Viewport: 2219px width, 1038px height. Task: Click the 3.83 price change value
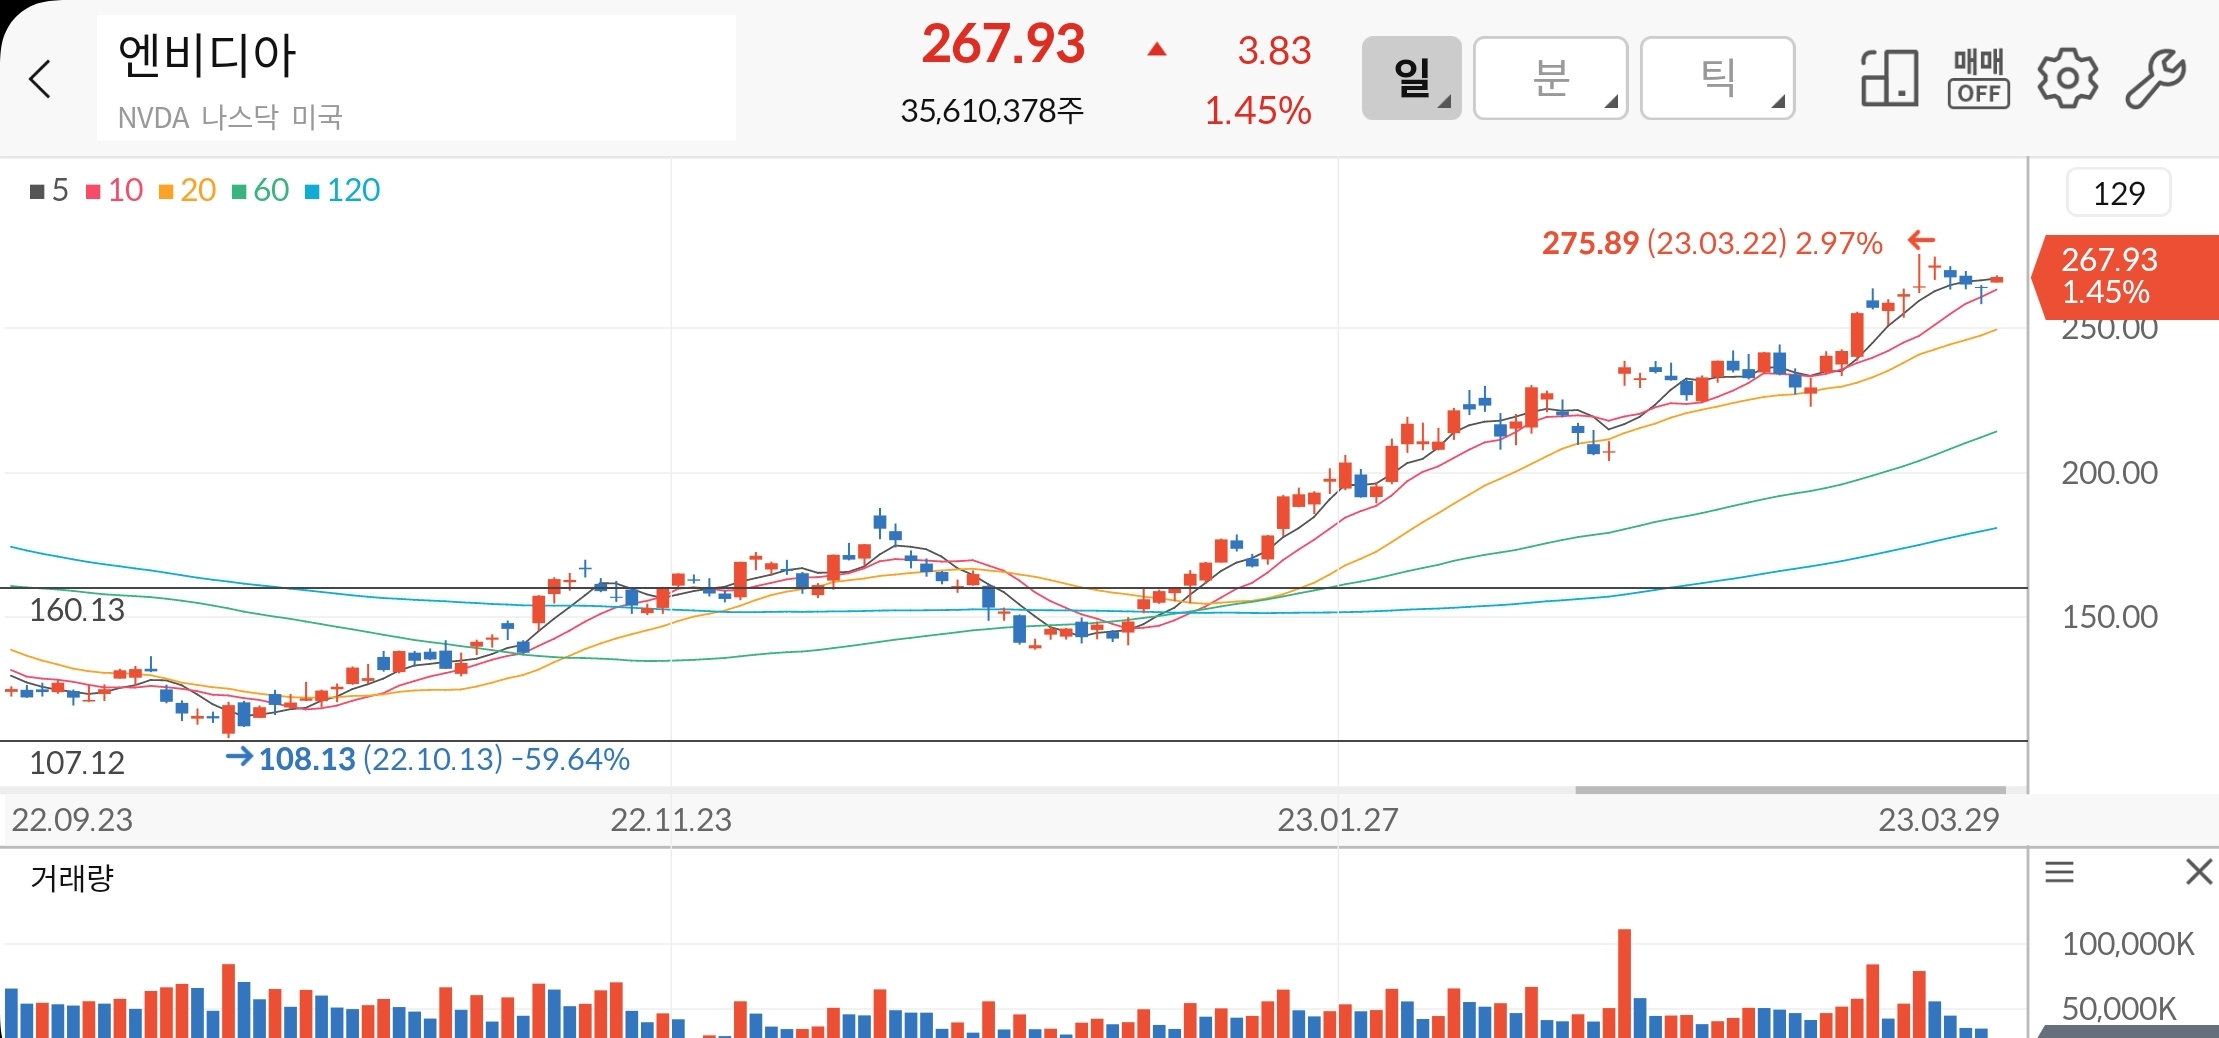[1274, 51]
